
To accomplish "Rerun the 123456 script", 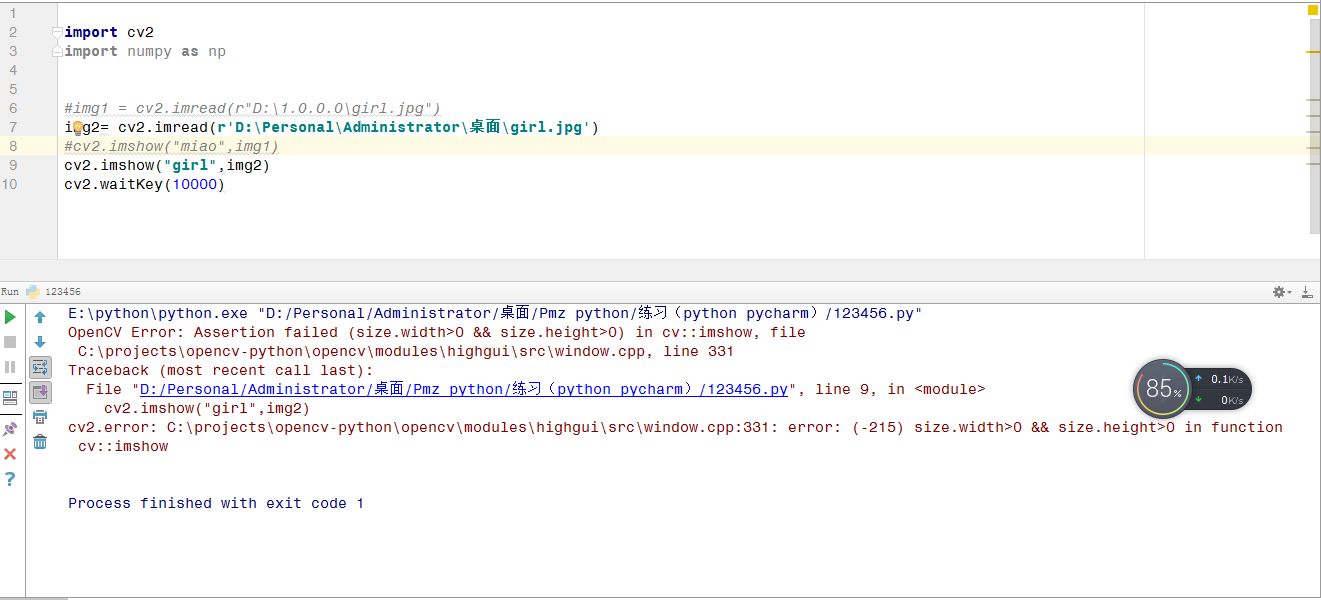I will pyautogui.click(x=10, y=316).
